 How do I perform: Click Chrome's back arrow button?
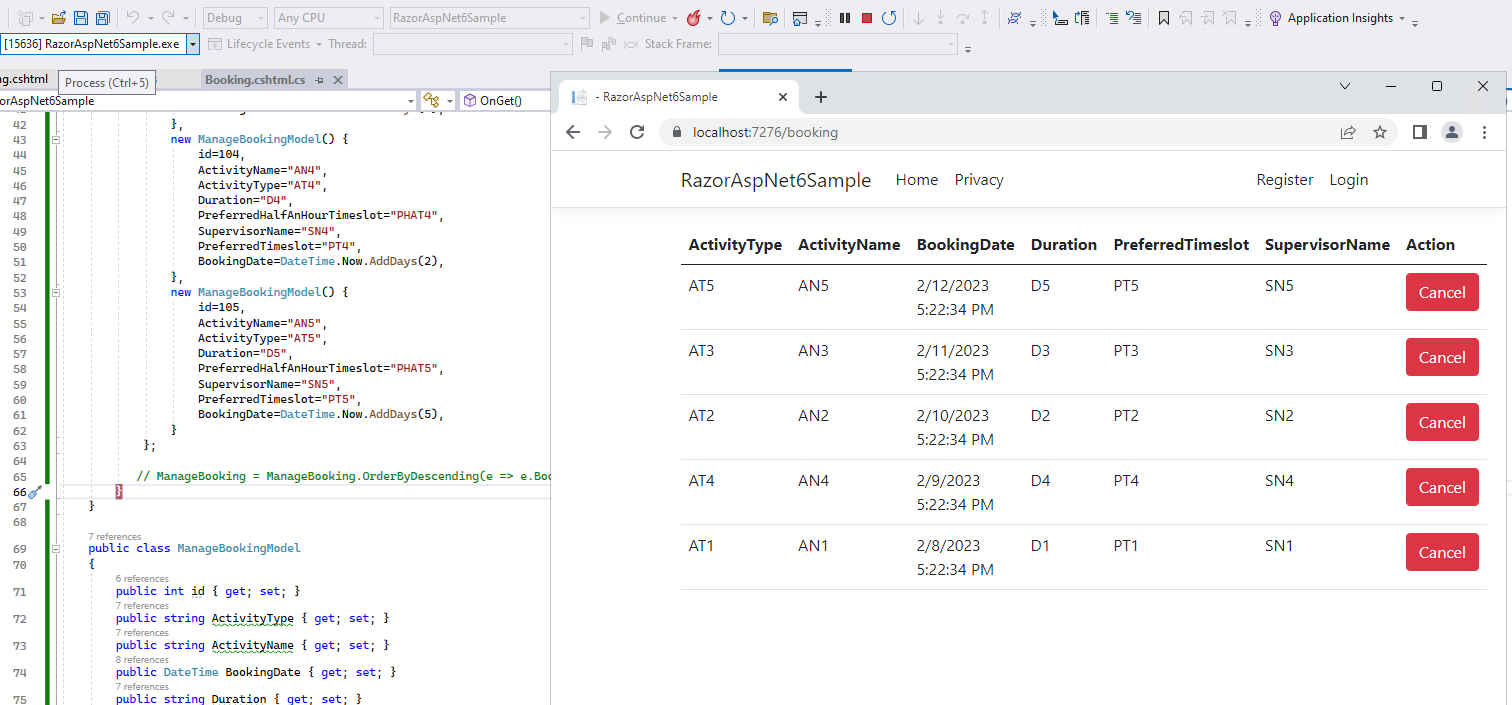(573, 132)
